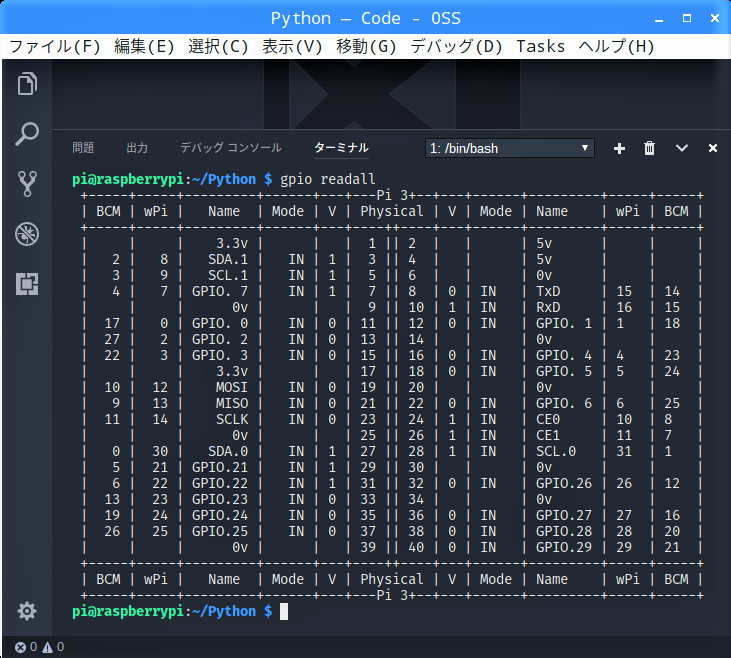731x658 pixels.
Task: Open the 1: /bin/bash terminal selector
Action: tap(510, 148)
